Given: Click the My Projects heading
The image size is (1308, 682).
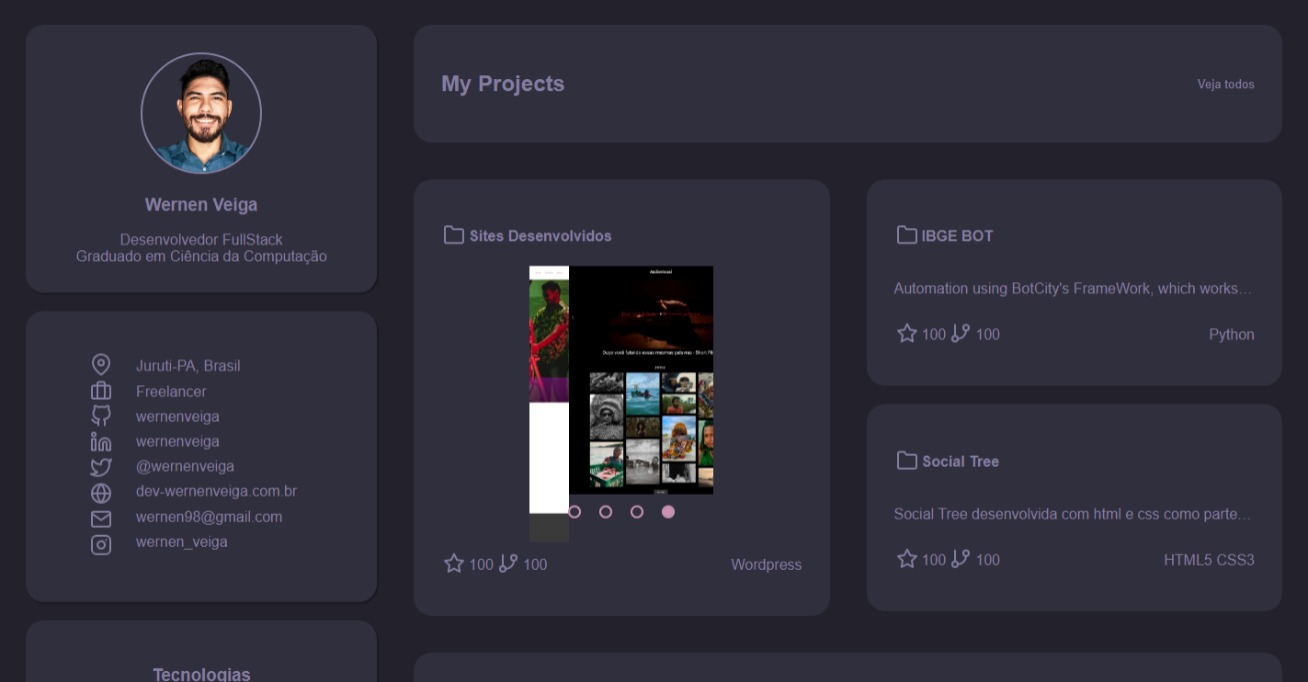Looking at the screenshot, I should (x=503, y=84).
